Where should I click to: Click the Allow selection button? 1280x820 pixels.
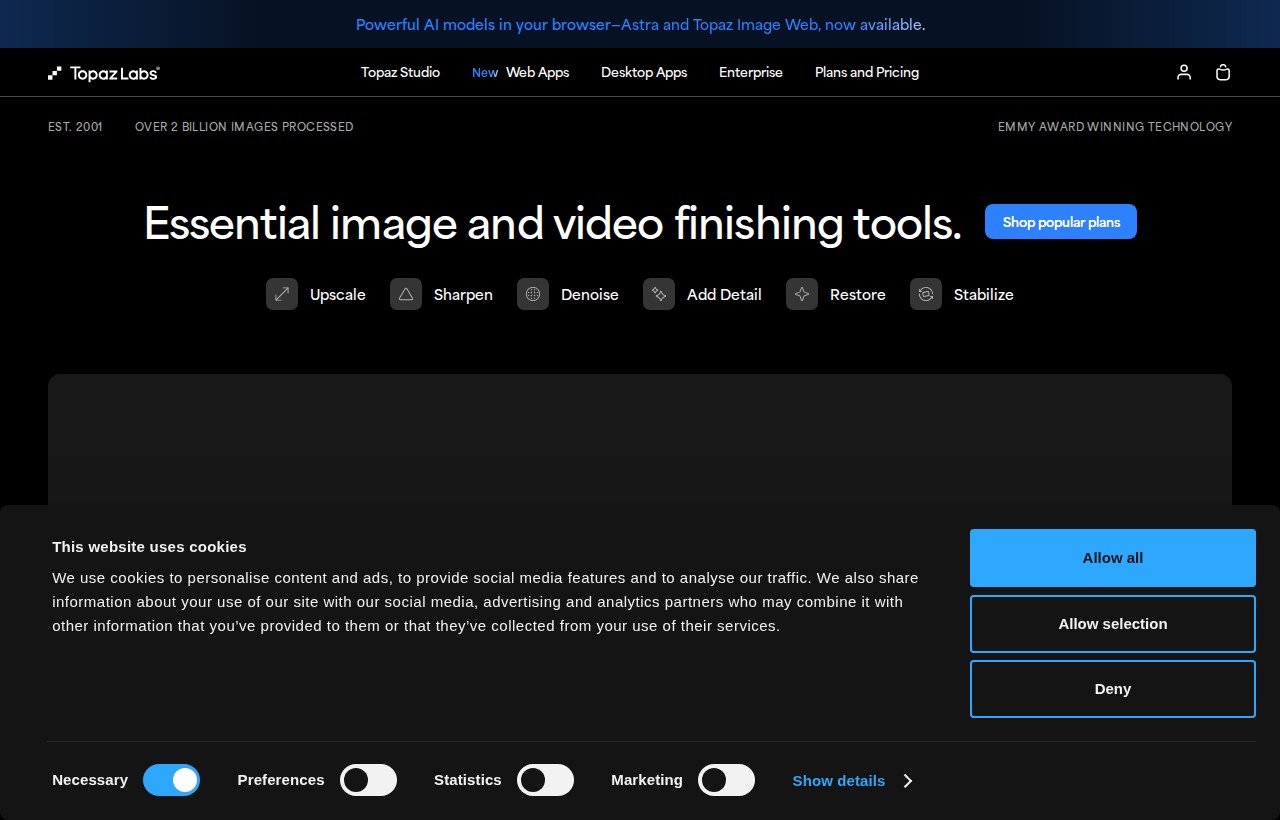(x=1113, y=624)
